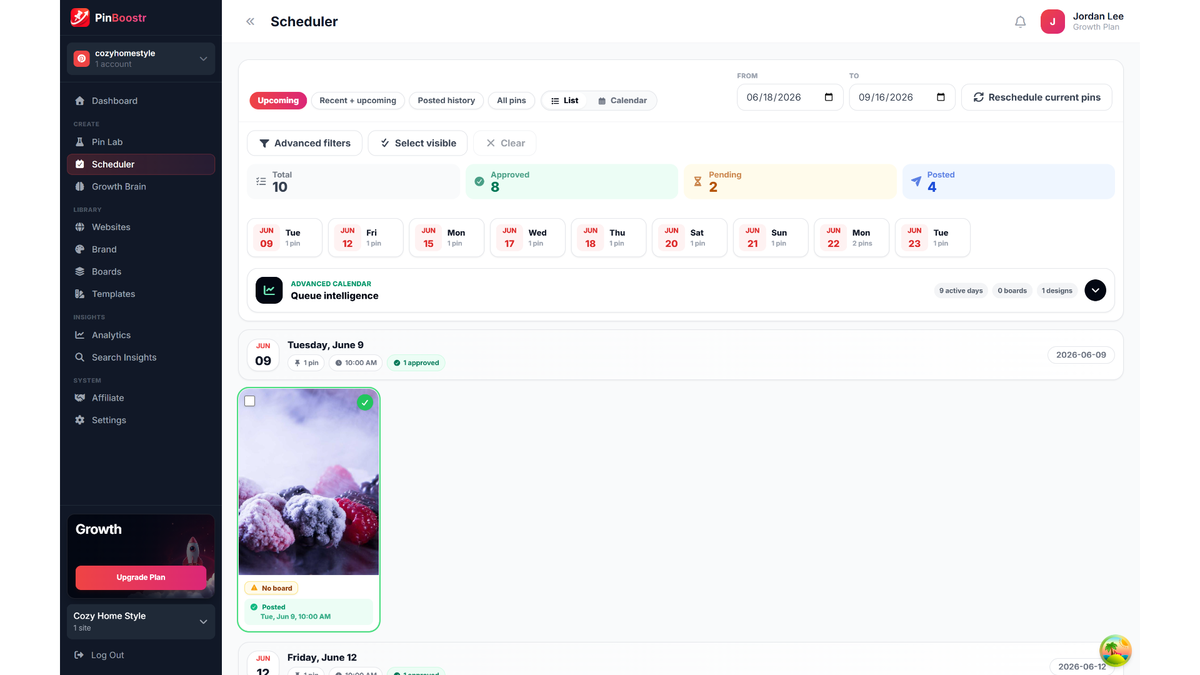Open calendar picker in TO date field
The width and height of the screenshot is (1200, 675).
(x=940, y=97)
